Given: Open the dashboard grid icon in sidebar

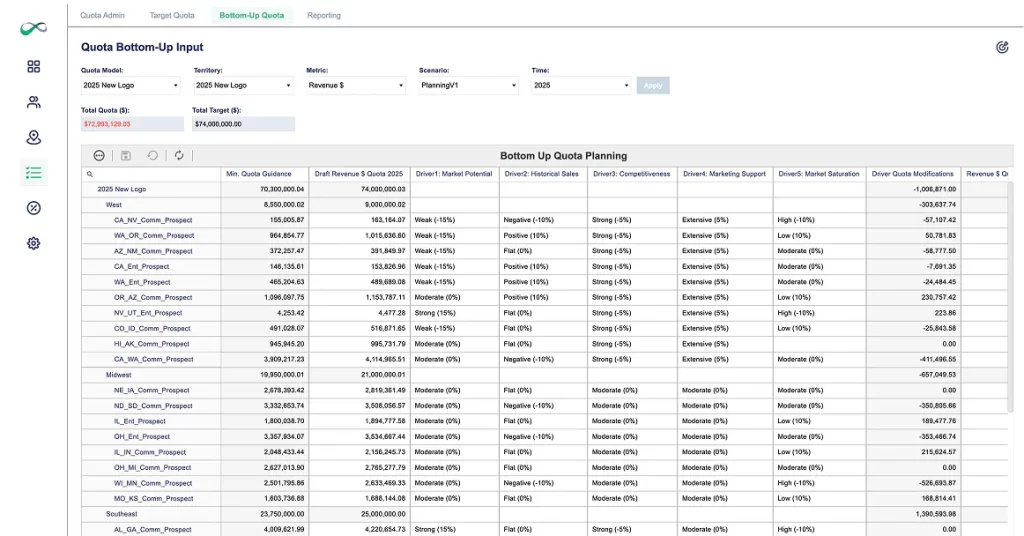Looking at the screenshot, I should coord(34,66).
